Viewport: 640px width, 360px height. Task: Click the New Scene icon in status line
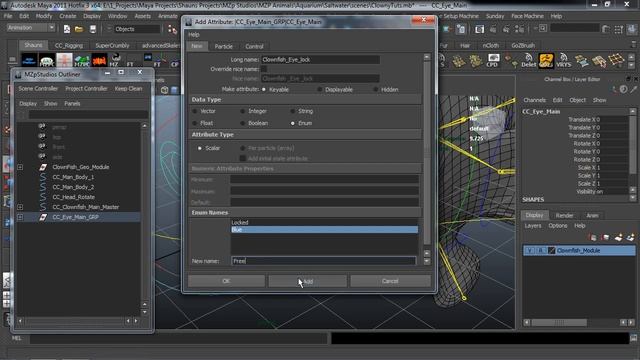(67, 29)
